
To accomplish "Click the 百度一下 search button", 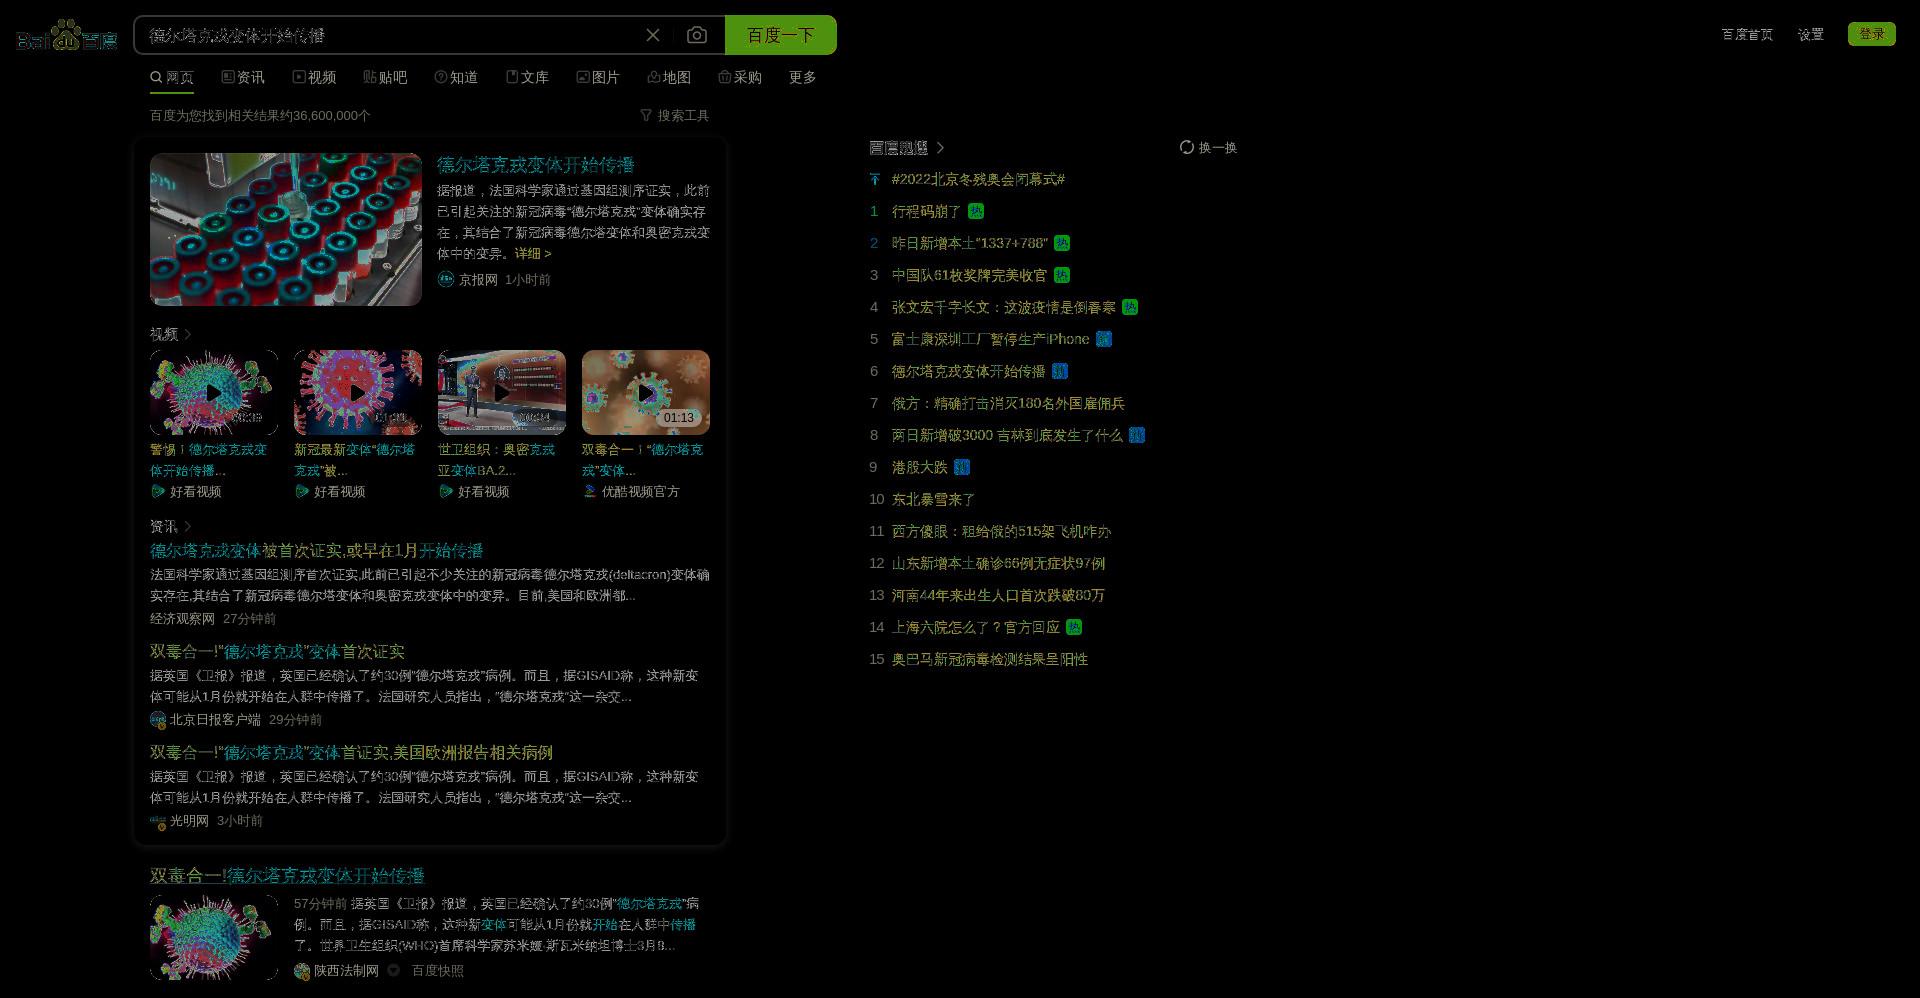I will click(781, 35).
